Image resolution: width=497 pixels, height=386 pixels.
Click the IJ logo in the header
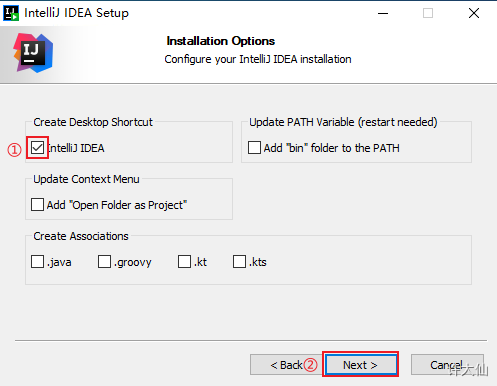33,53
